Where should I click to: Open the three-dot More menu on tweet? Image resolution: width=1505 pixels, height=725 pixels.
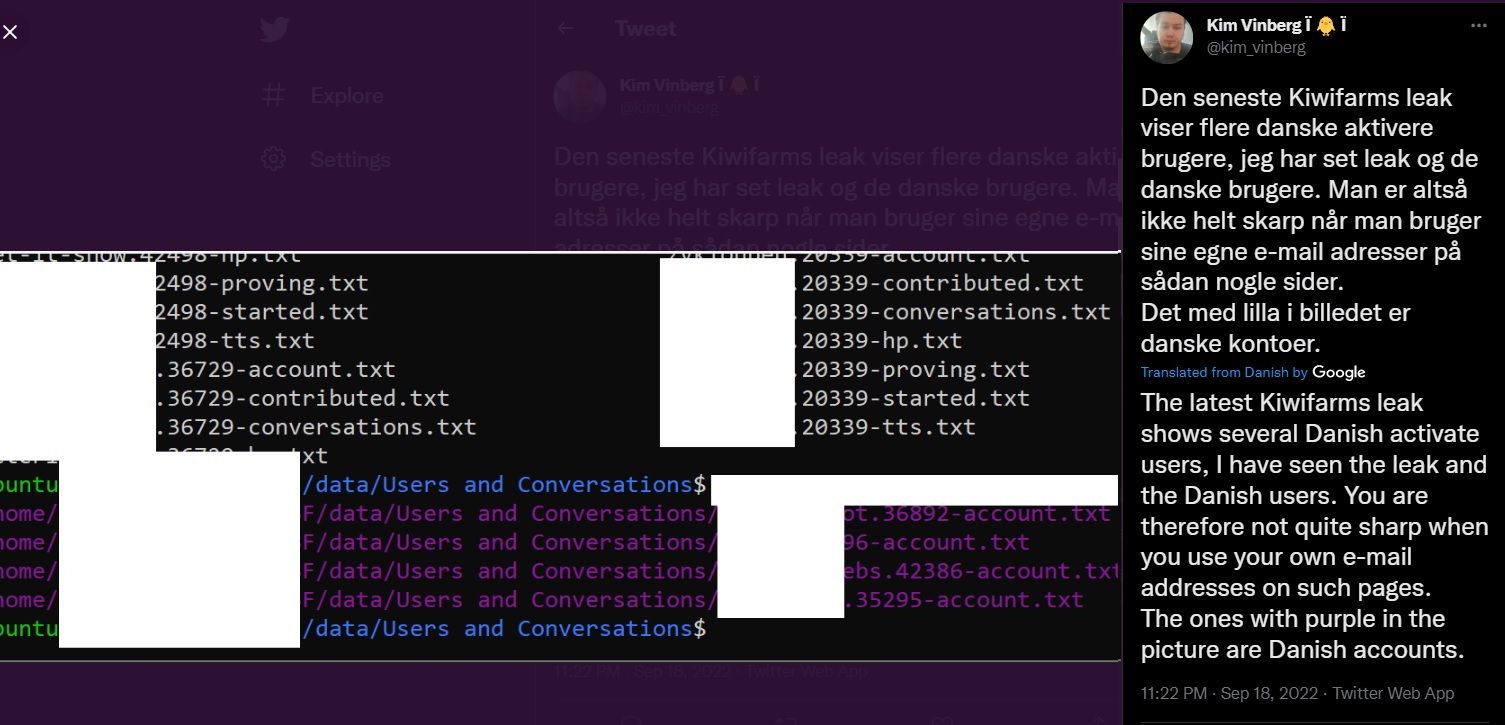click(x=1478, y=25)
